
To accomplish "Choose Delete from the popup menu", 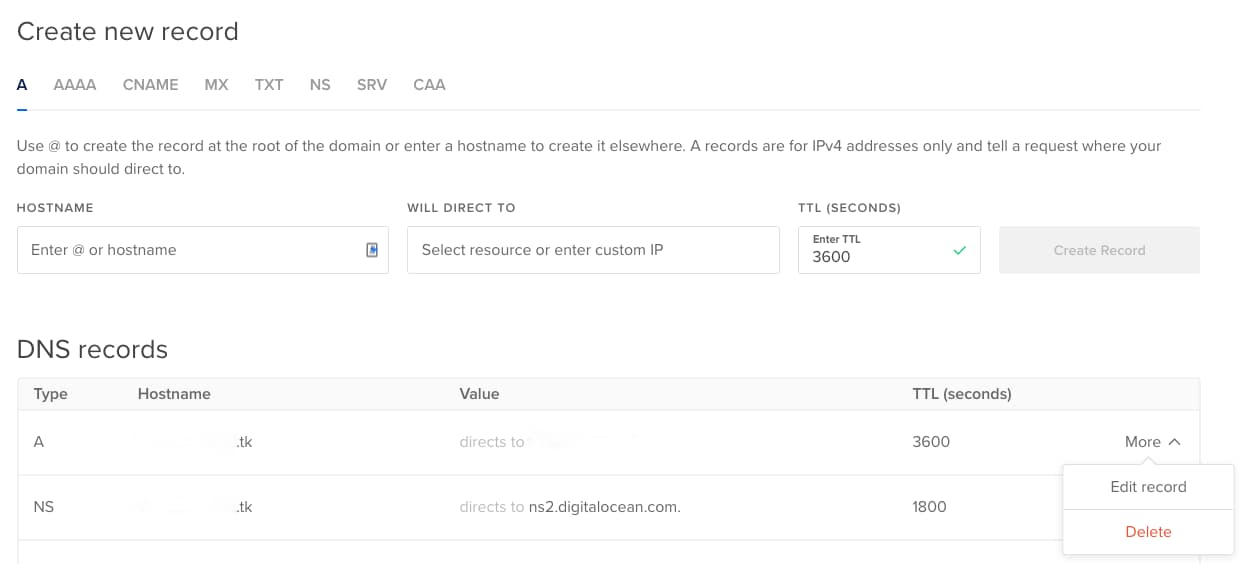I will (x=1148, y=532).
